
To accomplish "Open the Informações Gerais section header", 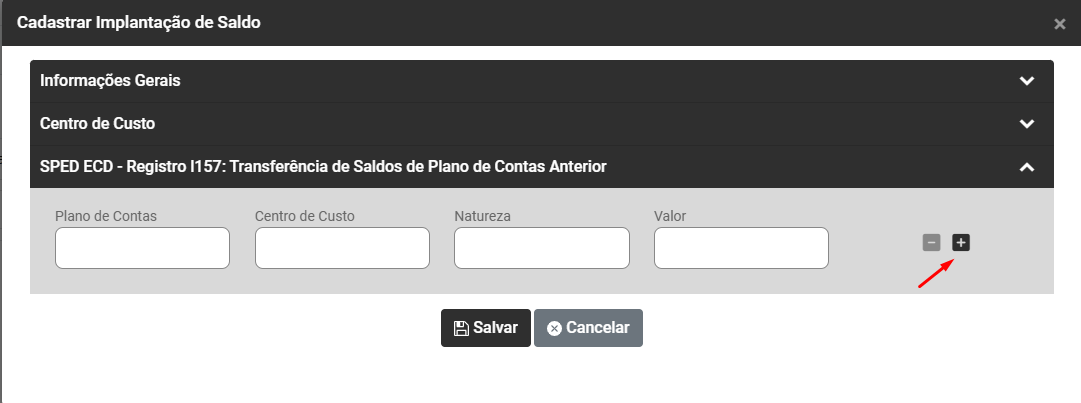I will tap(110, 81).
